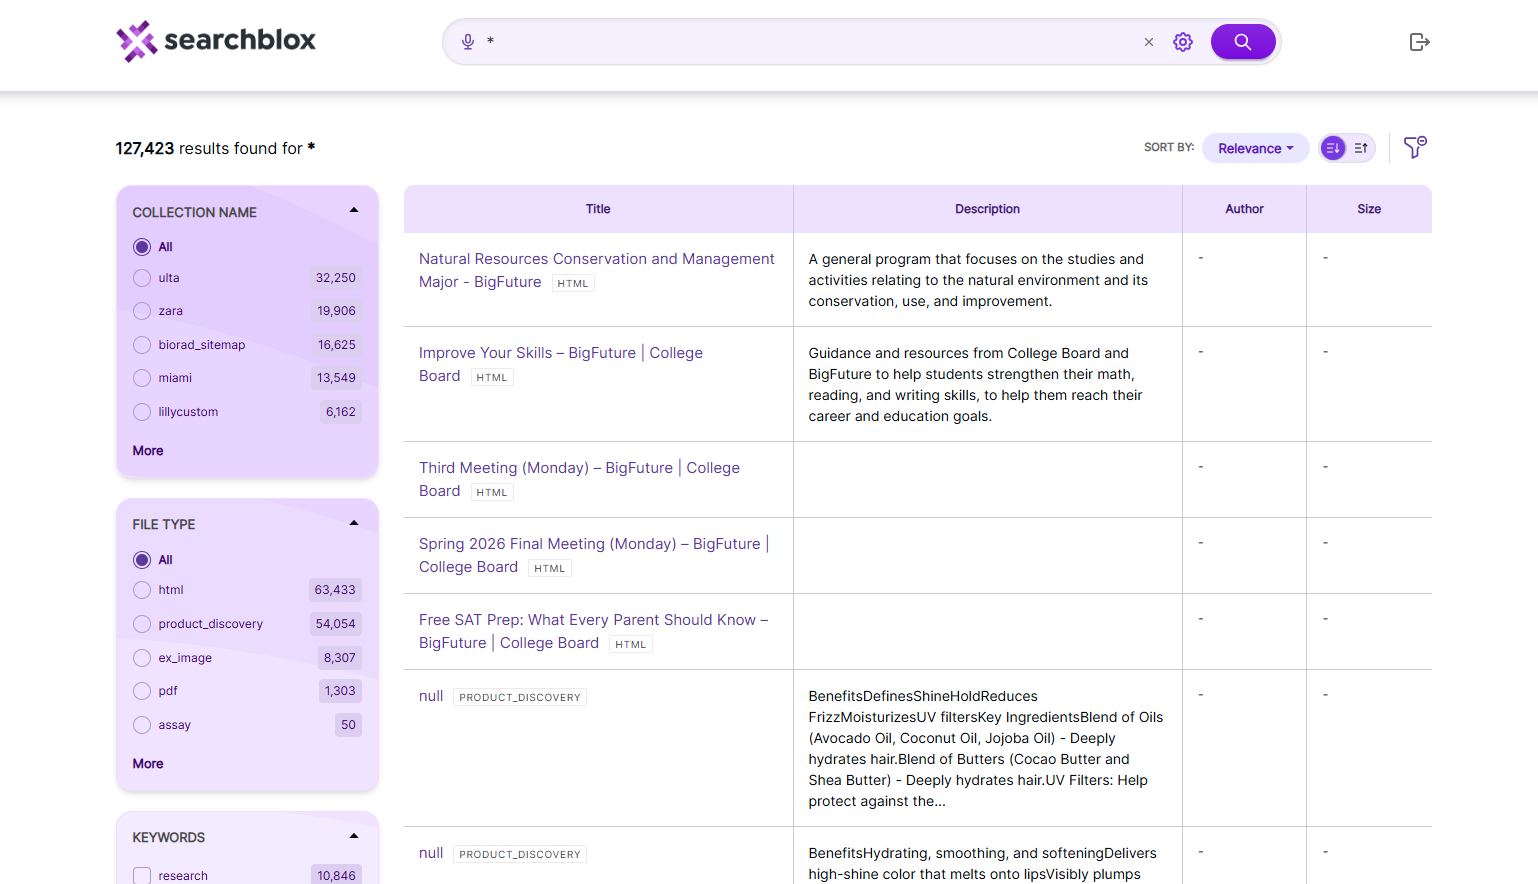The image size is (1538, 884).
Task: Collapse the File Type facet panel
Action: (354, 523)
